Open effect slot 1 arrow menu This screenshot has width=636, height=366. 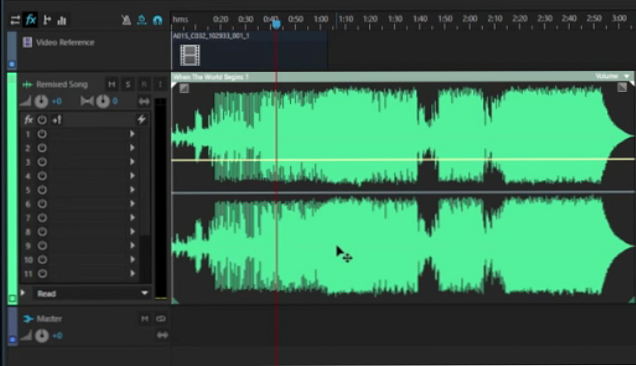point(132,133)
